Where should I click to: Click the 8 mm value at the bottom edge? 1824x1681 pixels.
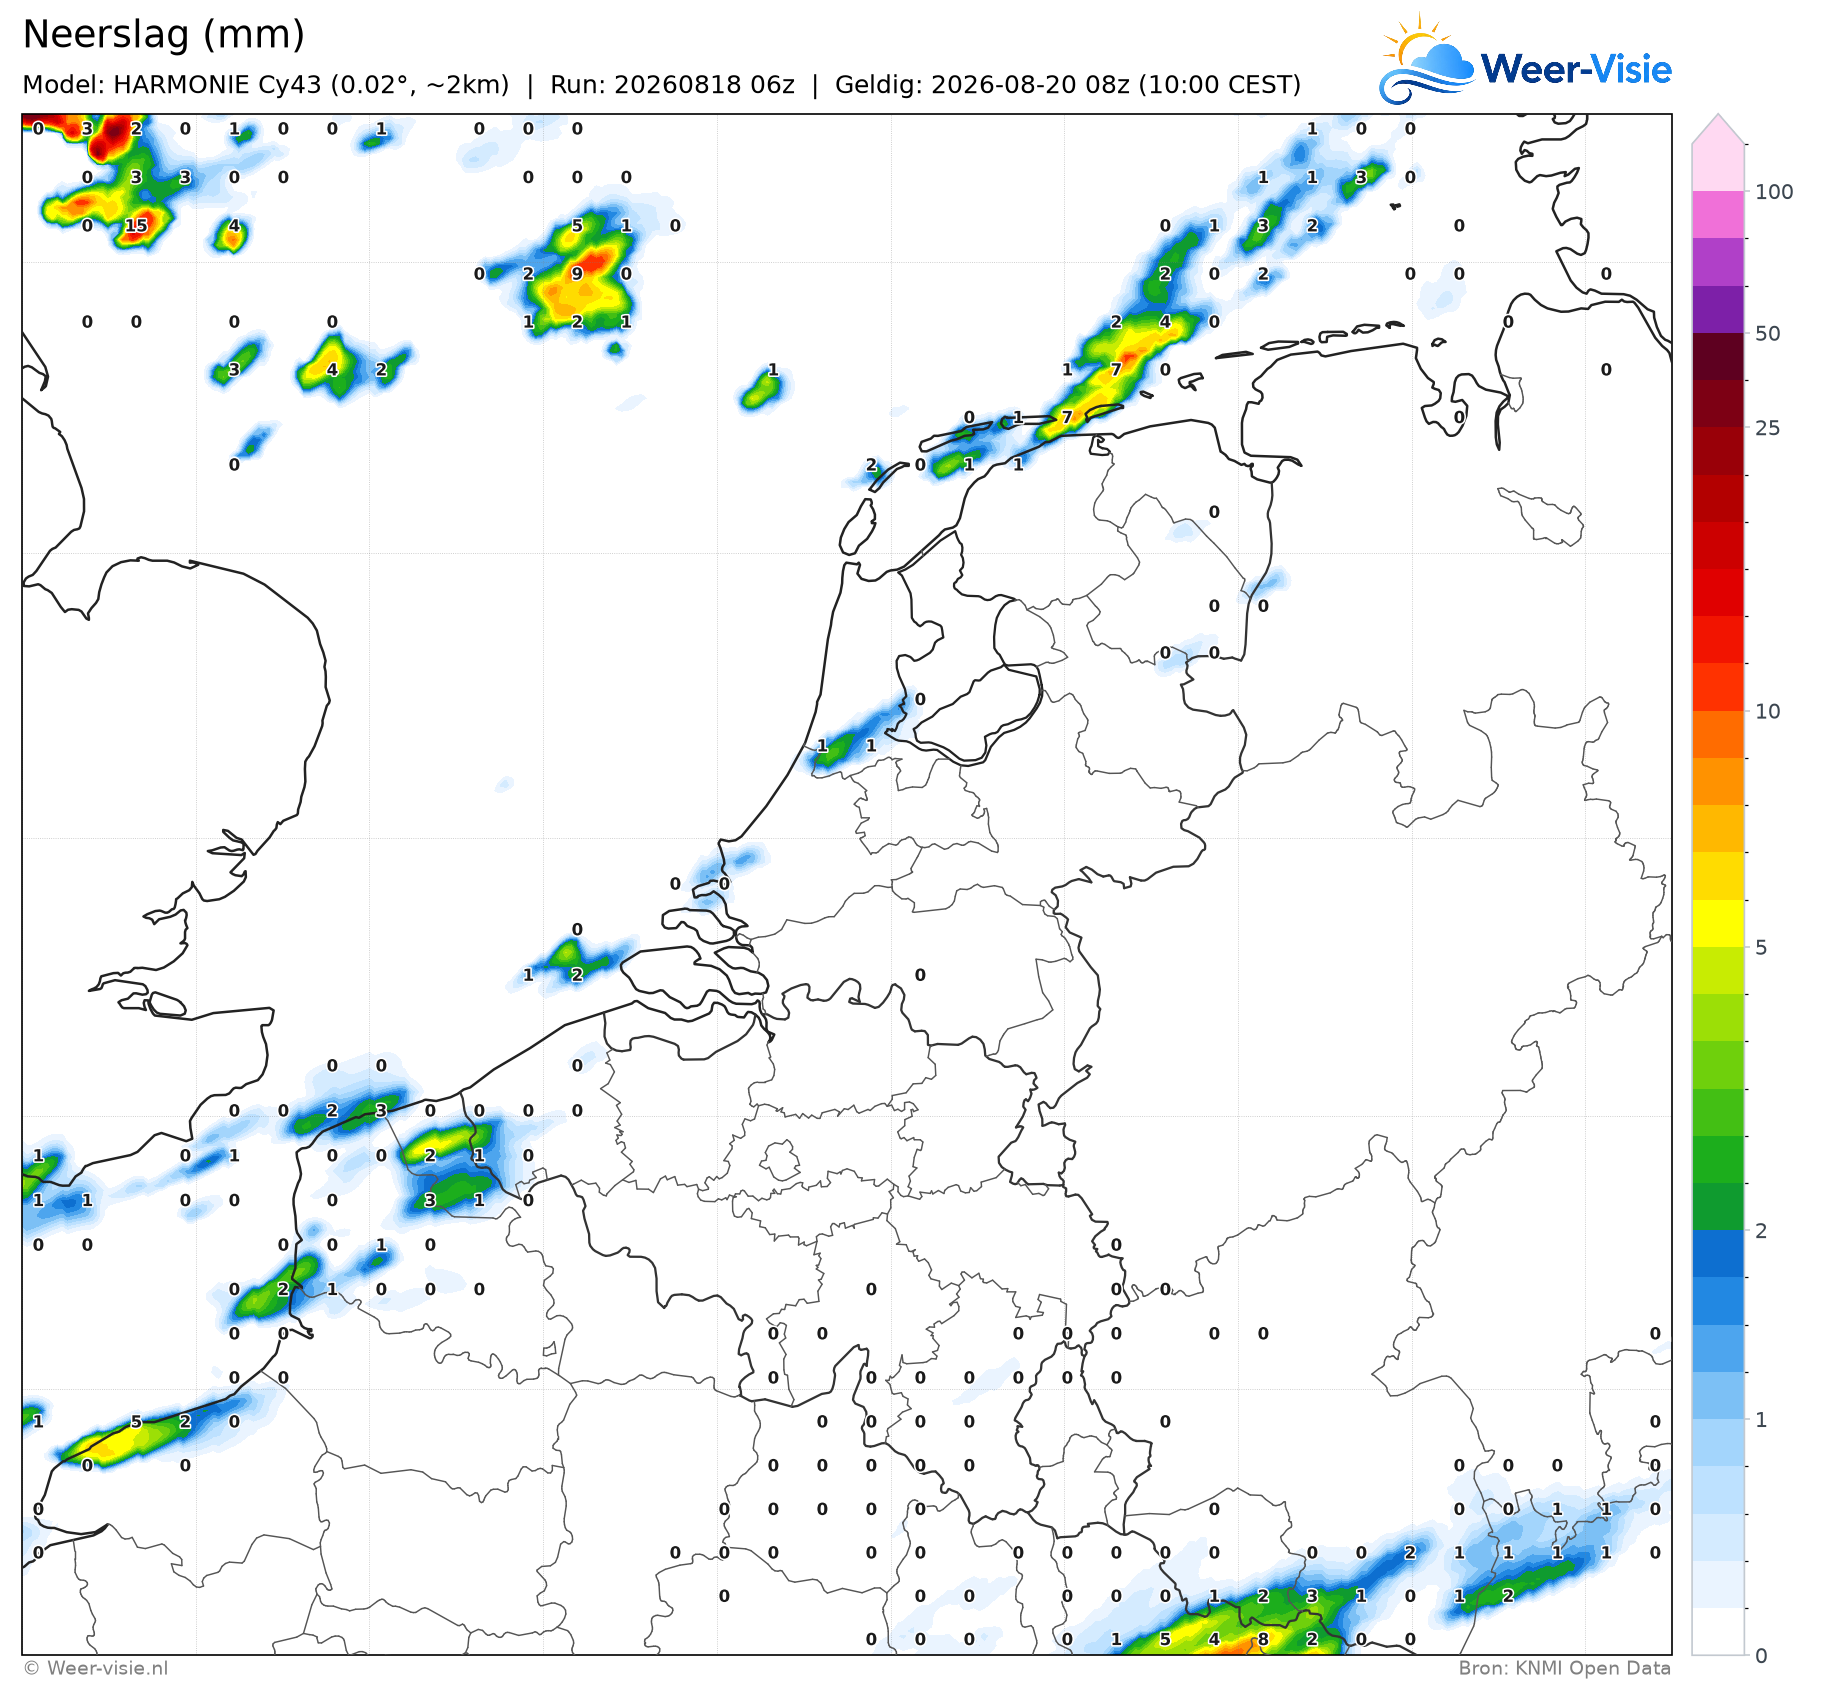click(x=1263, y=1639)
